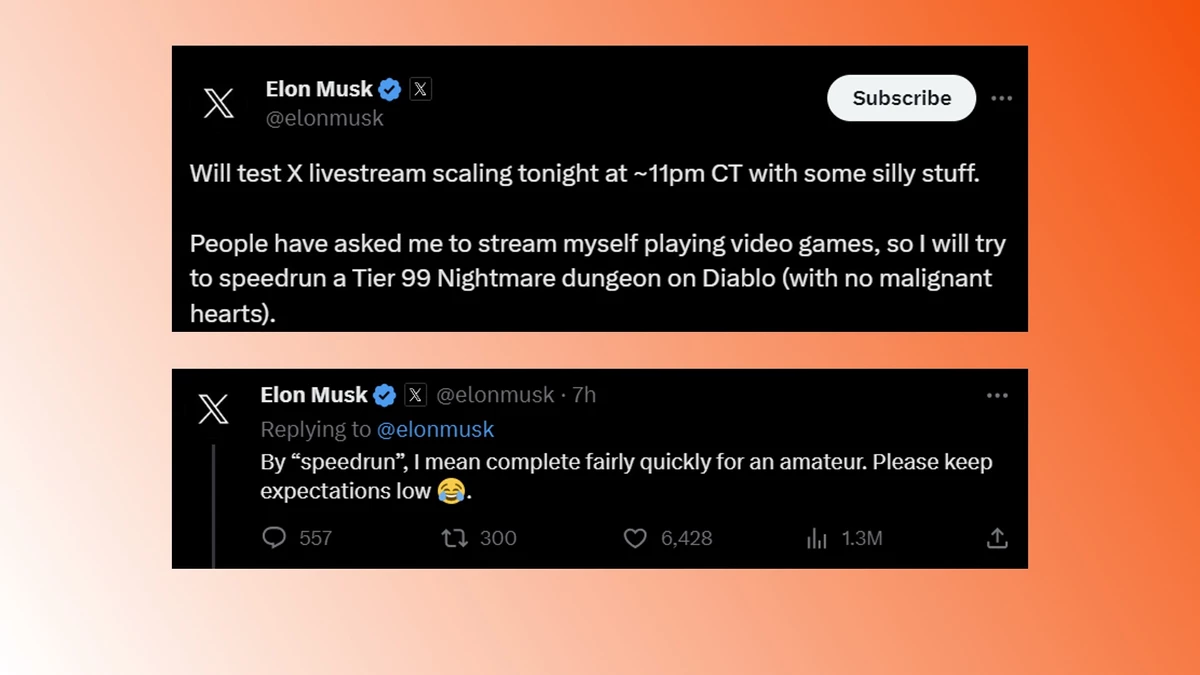This screenshot has width=1200, height=675.
Task: Click the X affiliation badge in first tweet
Action: [x=420, y=89]
